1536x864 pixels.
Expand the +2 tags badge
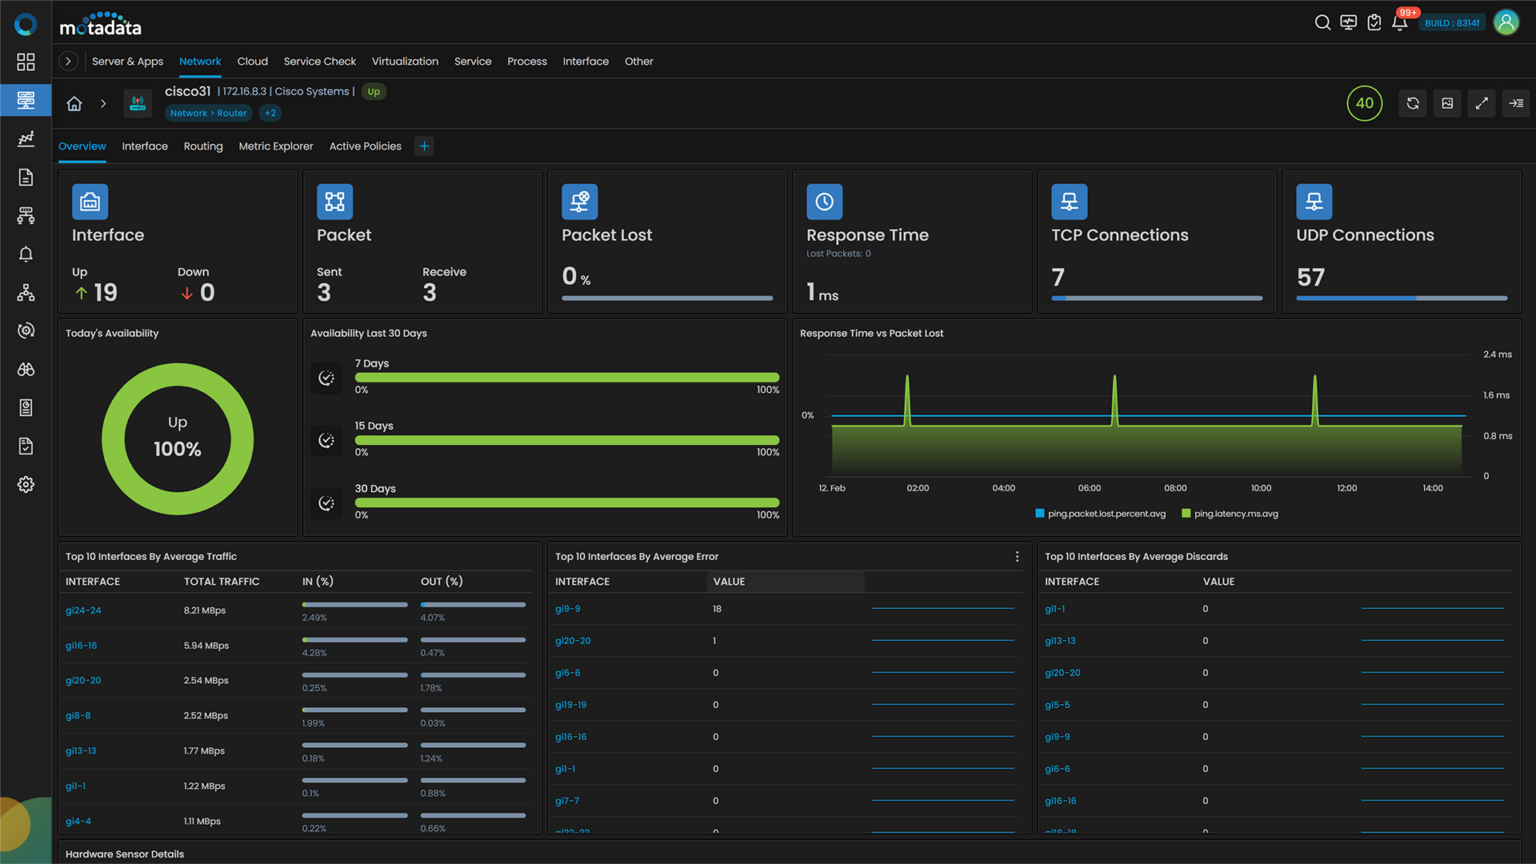[270, 113]
